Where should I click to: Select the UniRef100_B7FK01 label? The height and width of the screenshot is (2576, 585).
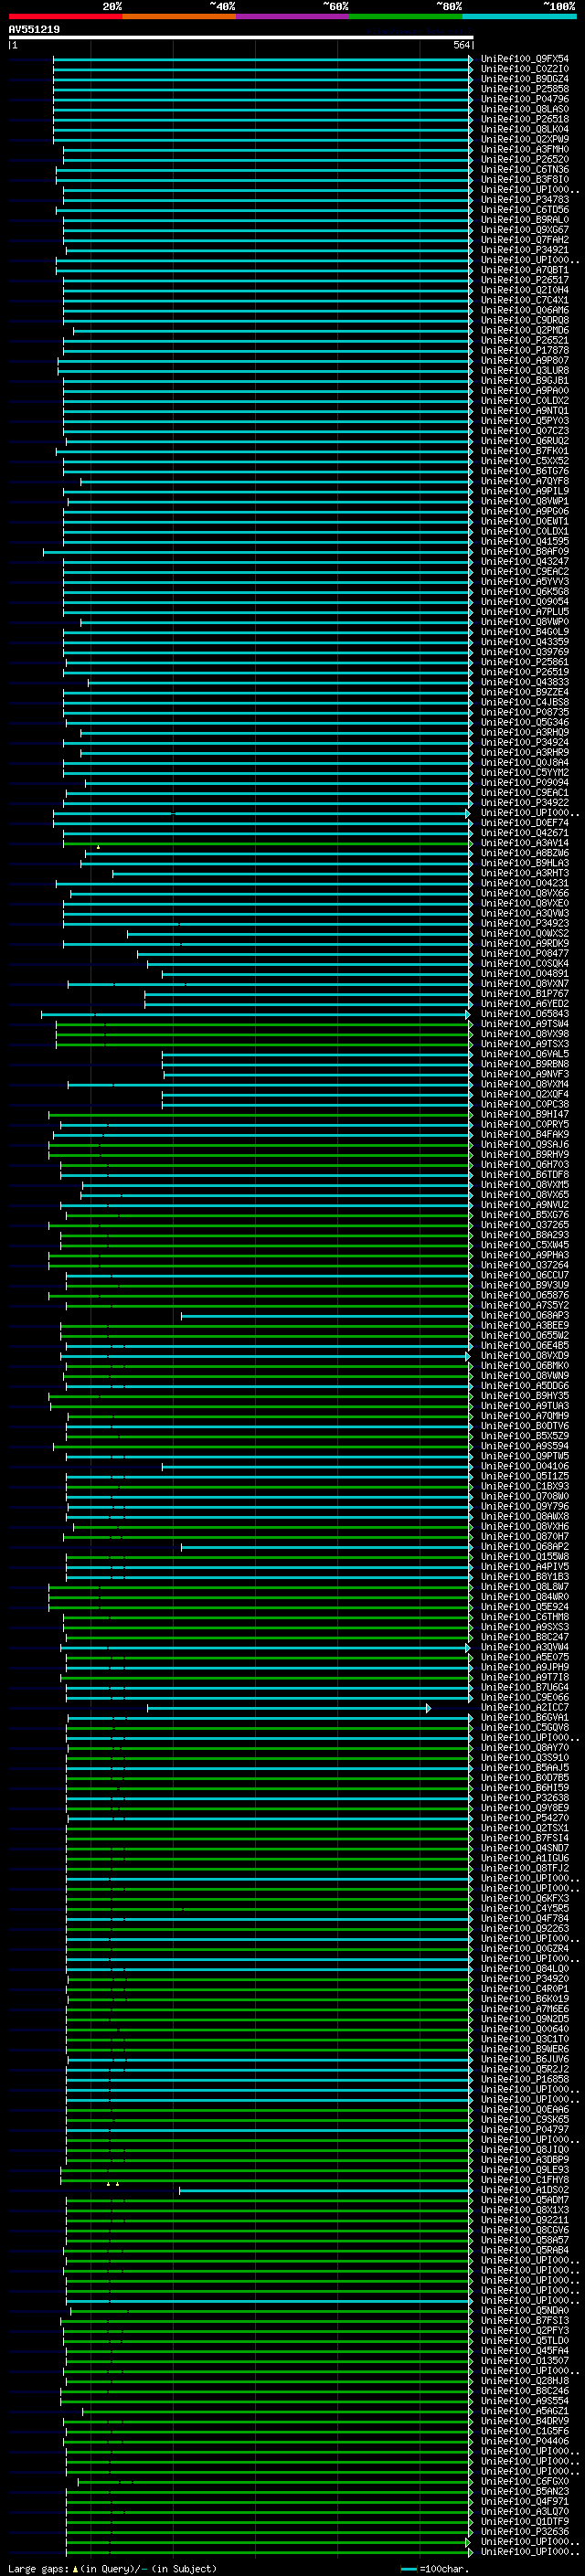pos(525,451)
